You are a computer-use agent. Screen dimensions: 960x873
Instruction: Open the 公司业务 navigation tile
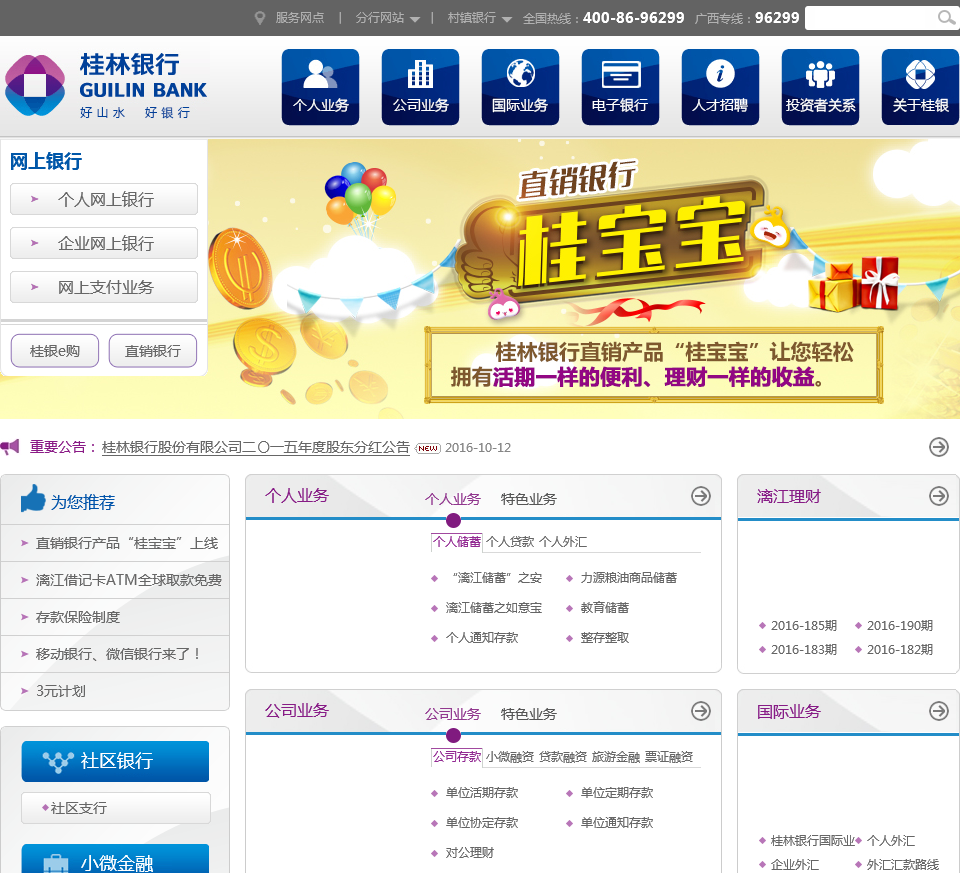tap(420, 87)
